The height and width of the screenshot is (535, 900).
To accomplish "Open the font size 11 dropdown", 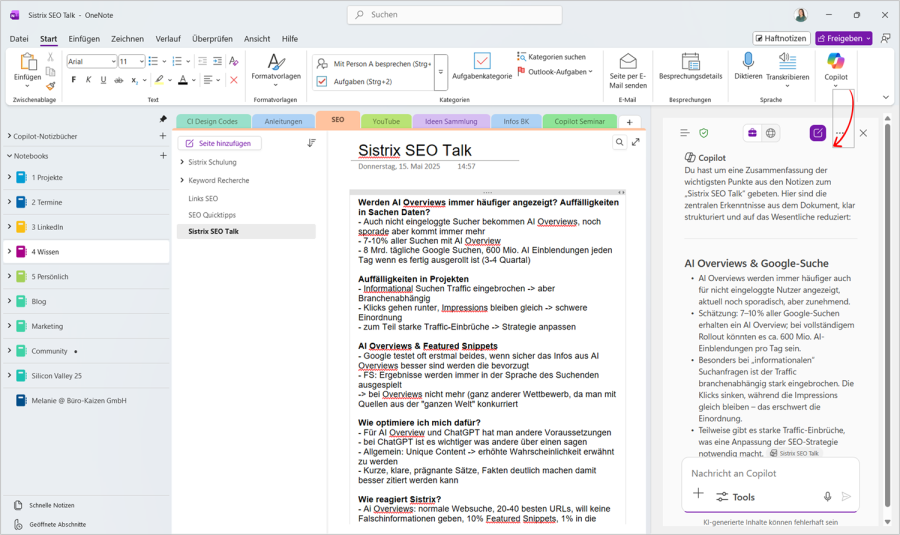I will point(141,61).
